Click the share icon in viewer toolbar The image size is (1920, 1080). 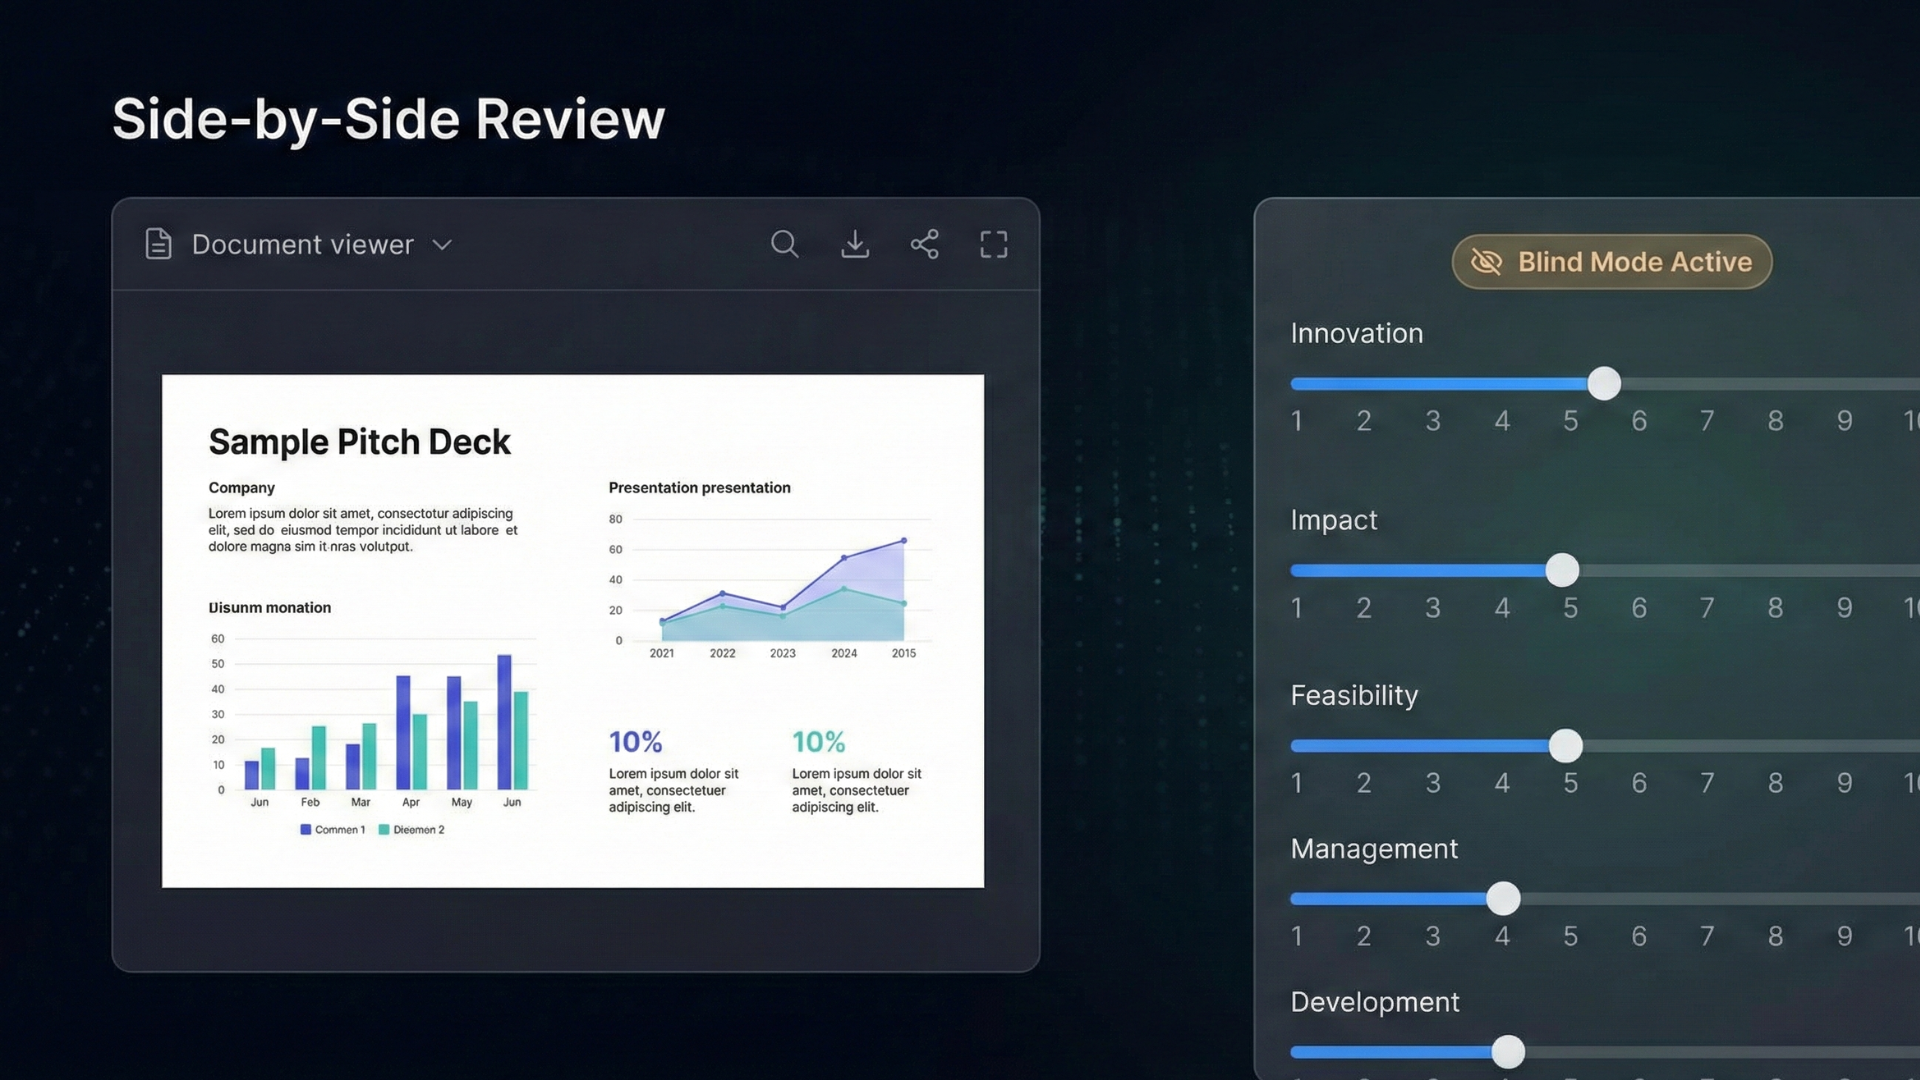click(x=924, y=244)
